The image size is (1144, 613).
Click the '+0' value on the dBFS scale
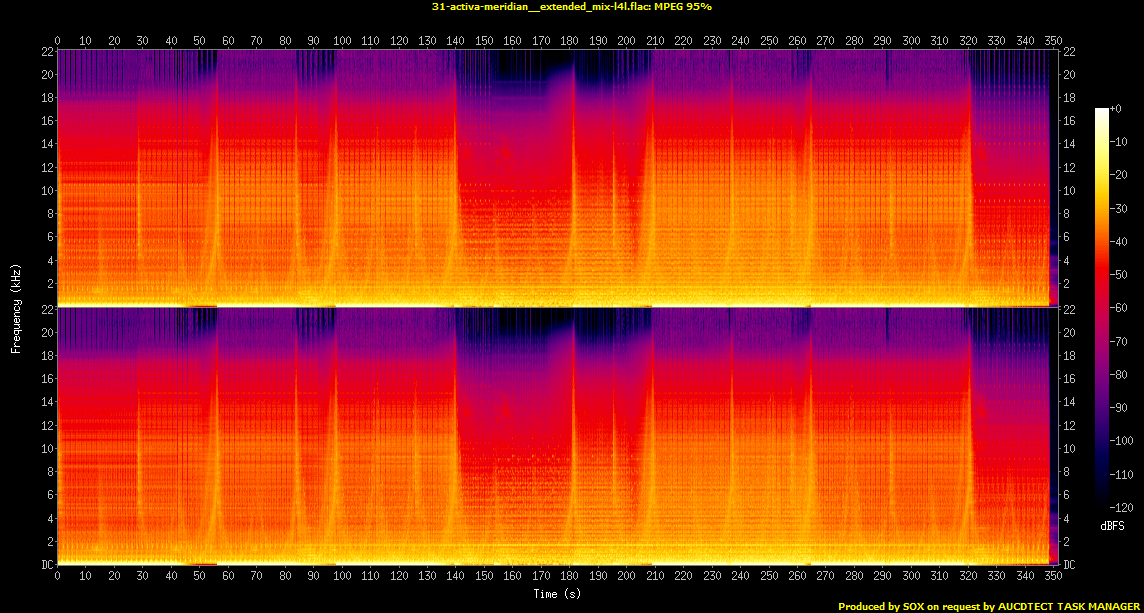click(x=1116, y=108)
